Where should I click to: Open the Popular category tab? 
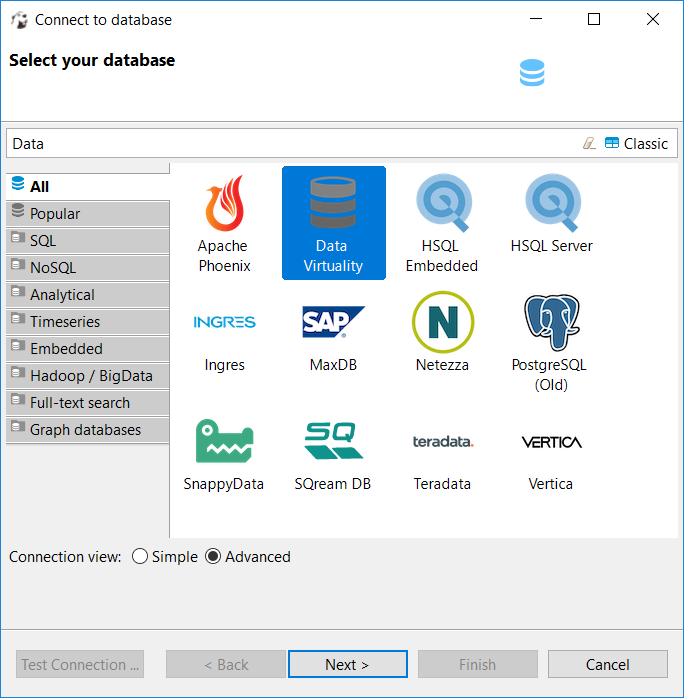[88, 214]
